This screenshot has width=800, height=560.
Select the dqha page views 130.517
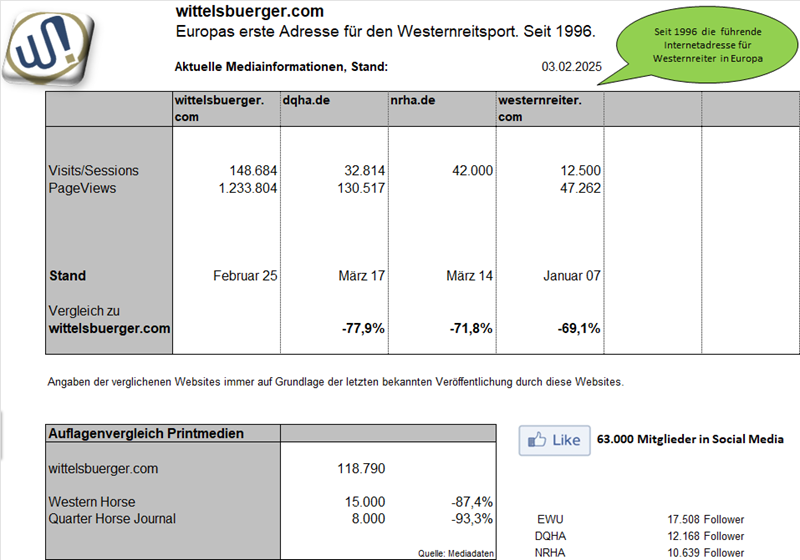coord(361,188)
